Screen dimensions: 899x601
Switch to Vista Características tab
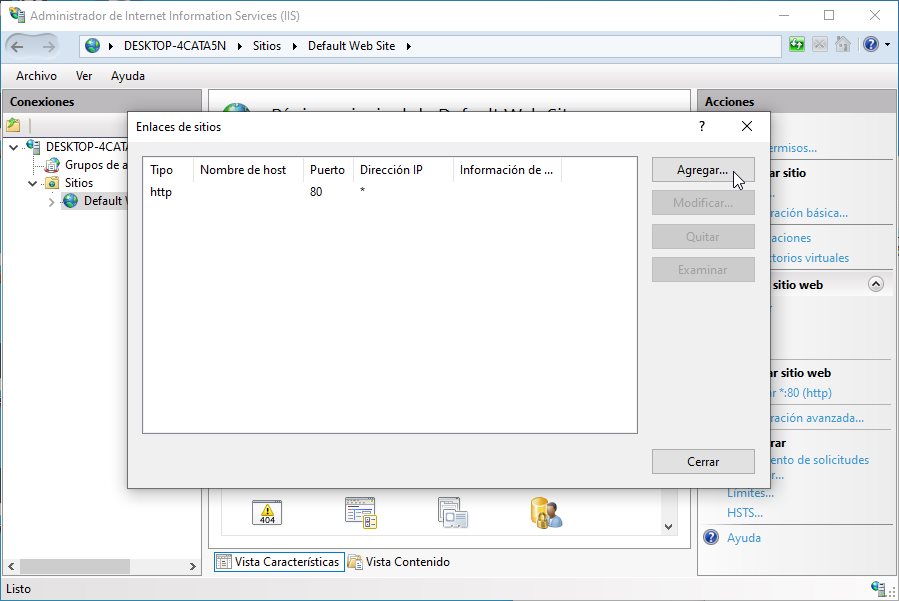pyautogui.click(x=279, y=561)
